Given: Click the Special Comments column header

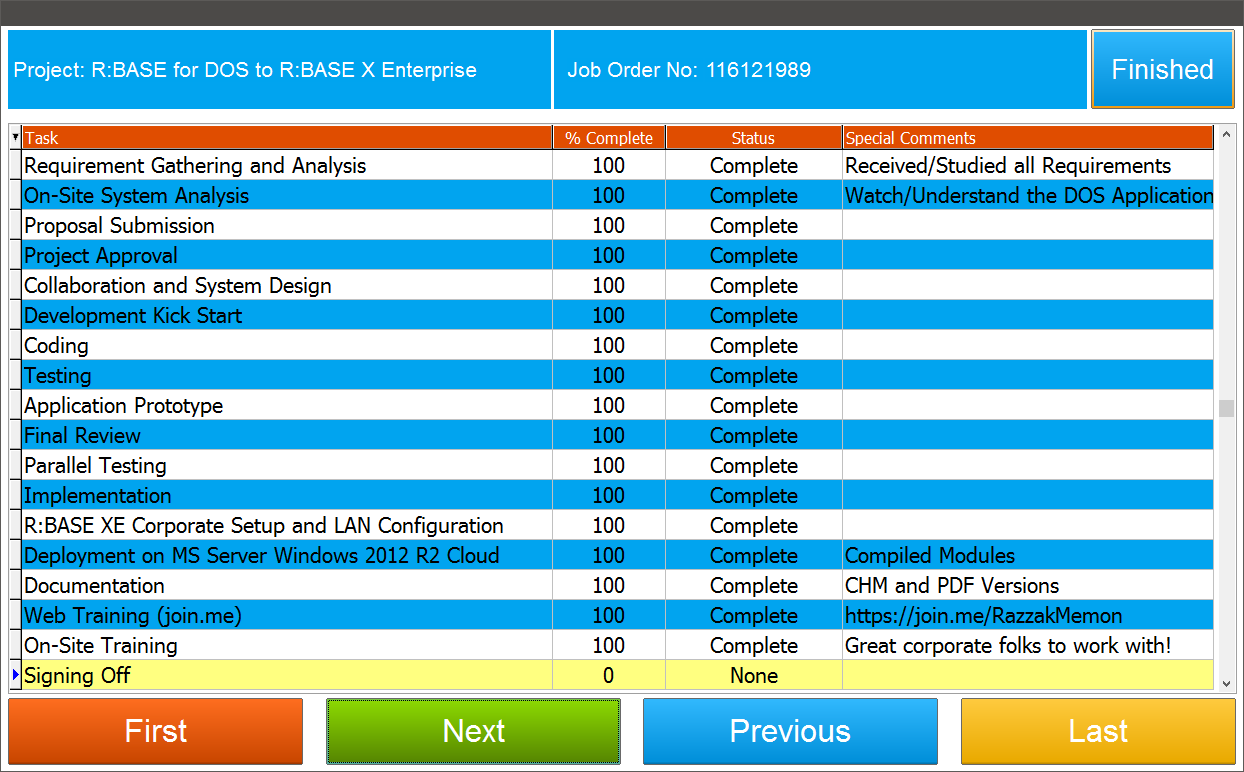Looking at the screenshot, I should pos(1027,138).
